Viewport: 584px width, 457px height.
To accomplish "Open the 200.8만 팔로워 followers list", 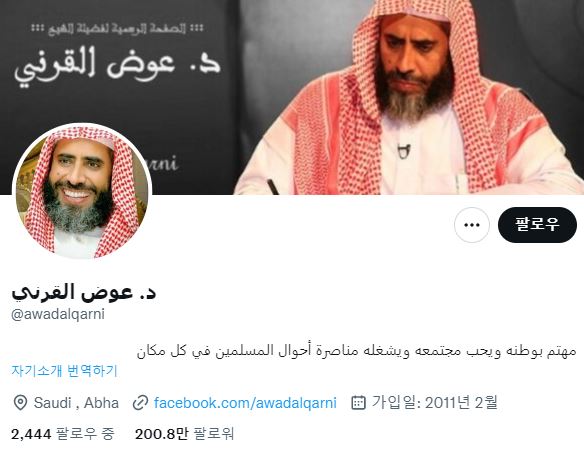I will pyautogui.click(x=184, y=434).
